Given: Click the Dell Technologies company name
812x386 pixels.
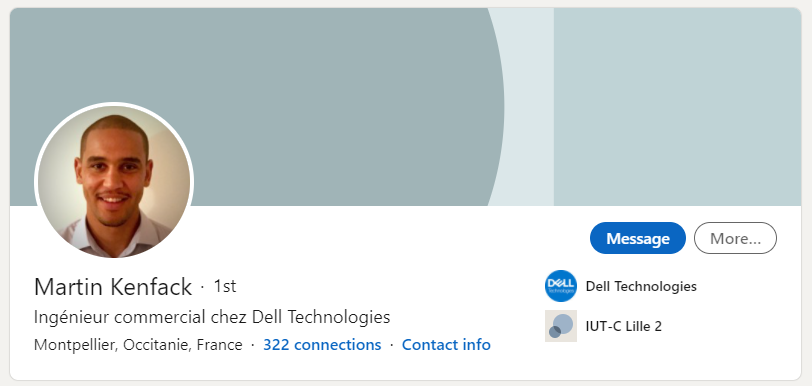Looking at the screenshot, I should (x=641, y=286).
